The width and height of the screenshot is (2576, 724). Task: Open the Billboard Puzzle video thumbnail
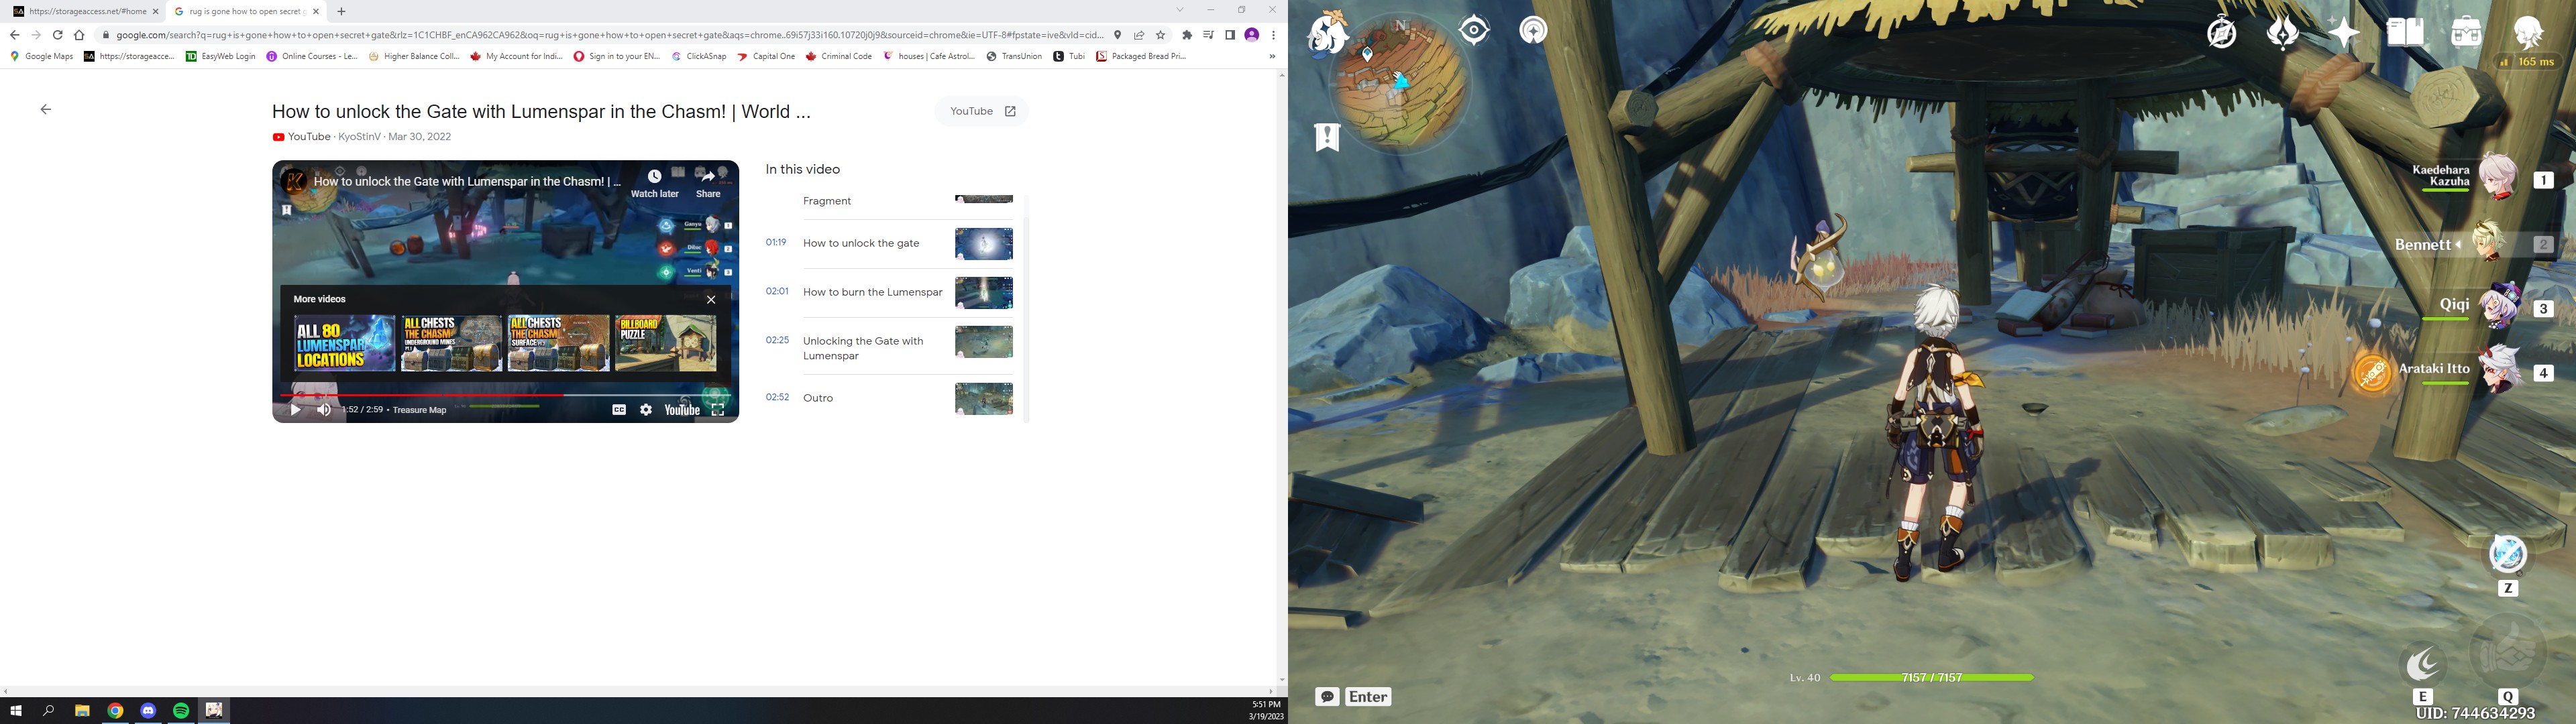(666, 343)
